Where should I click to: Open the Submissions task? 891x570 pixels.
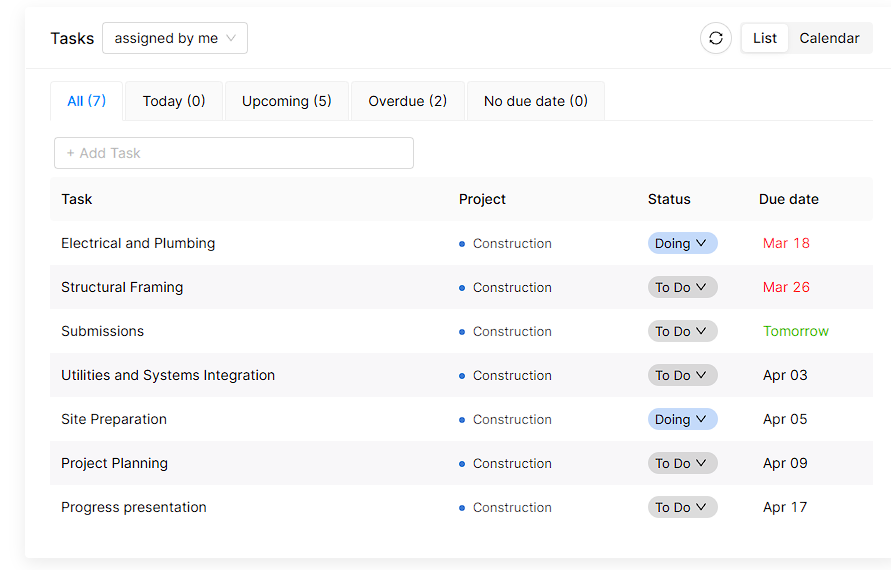[103, 331]
